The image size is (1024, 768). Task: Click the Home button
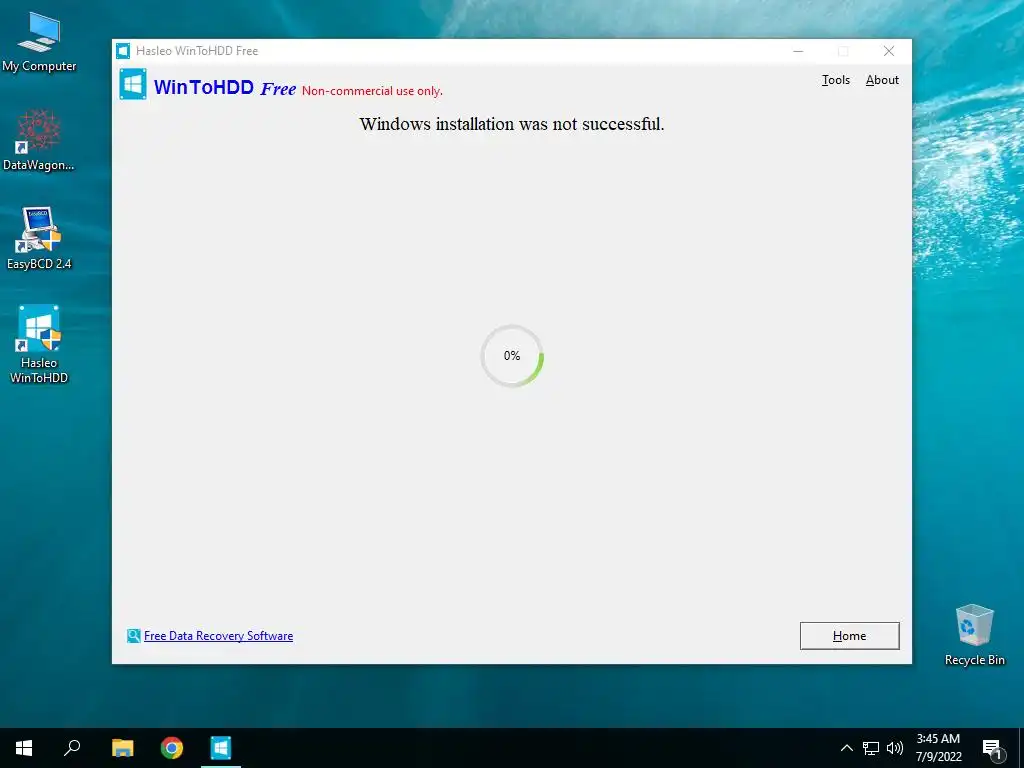(x=850, y=635)
